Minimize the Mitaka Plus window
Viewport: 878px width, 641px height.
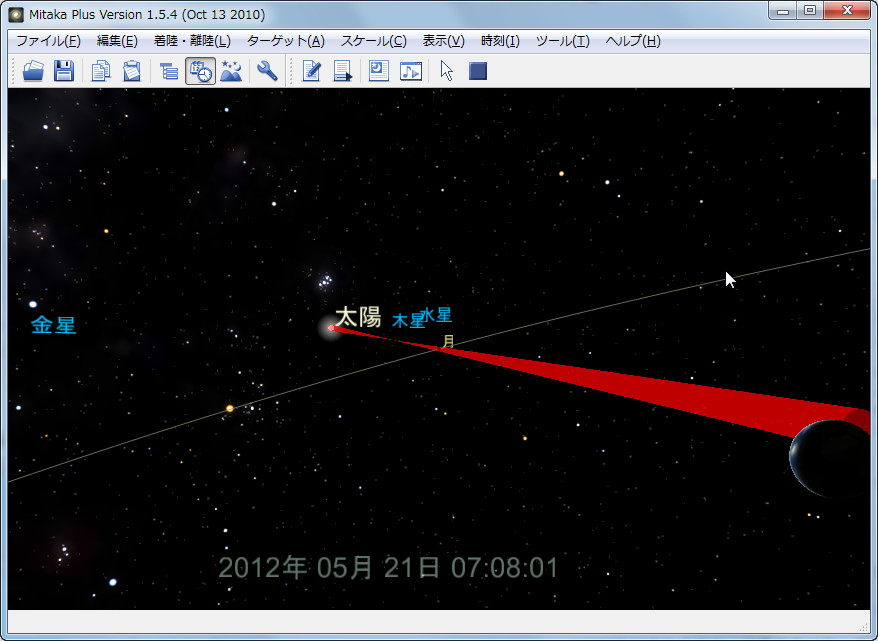point(783,11)
